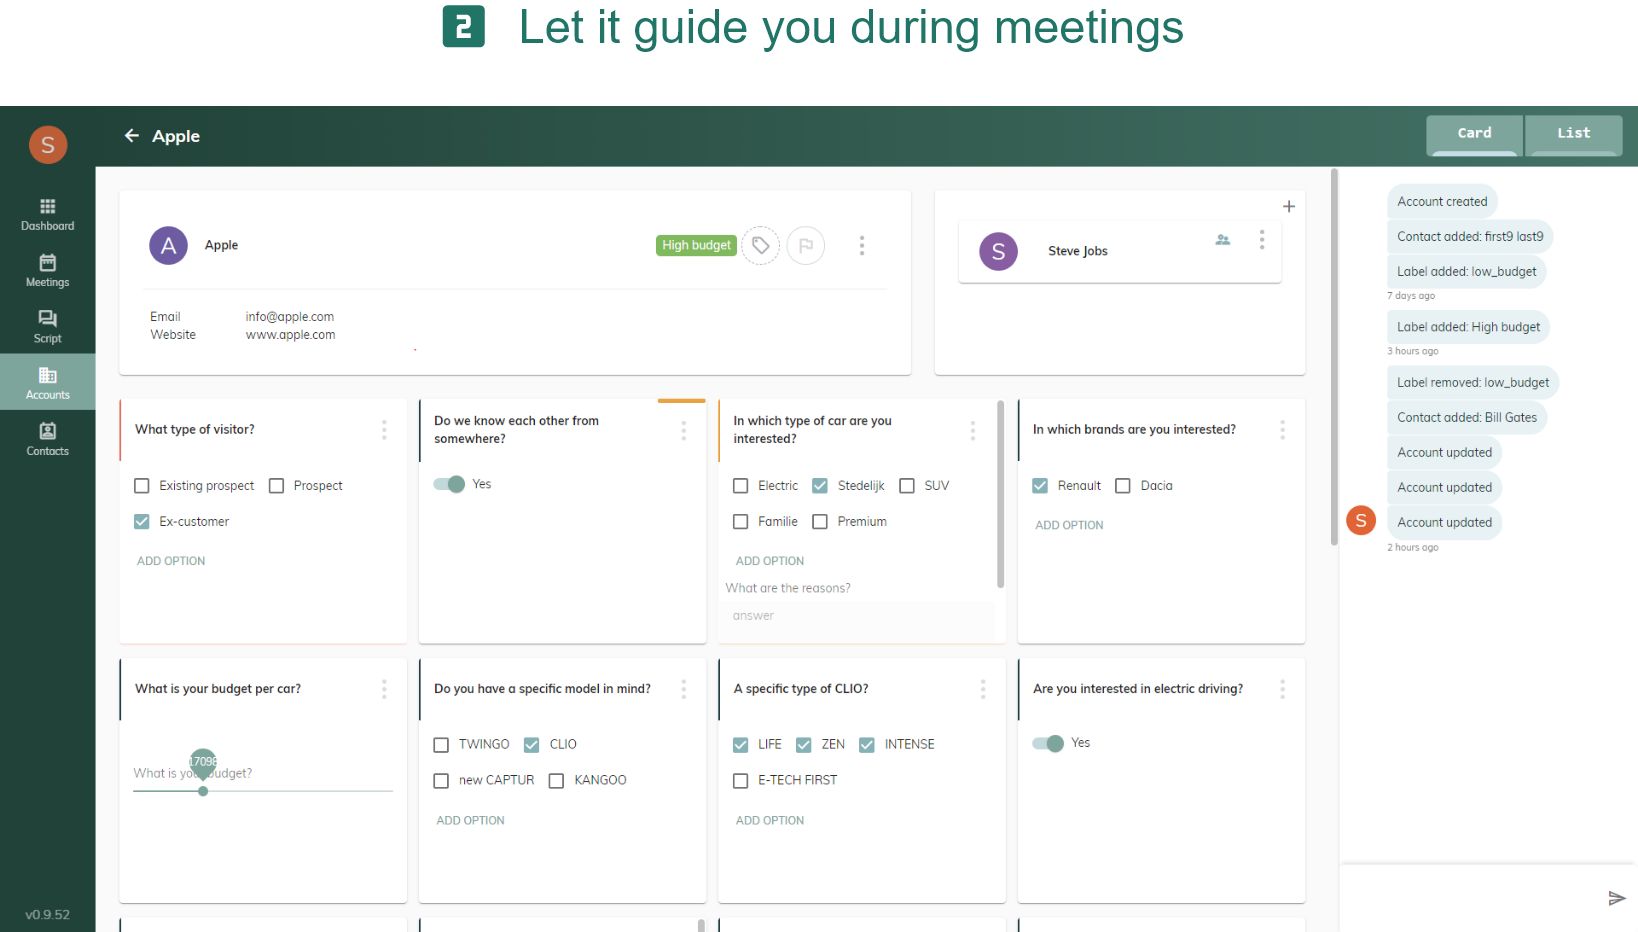
Task: Click the budget per car slider handle
Action: coord(203,791)
